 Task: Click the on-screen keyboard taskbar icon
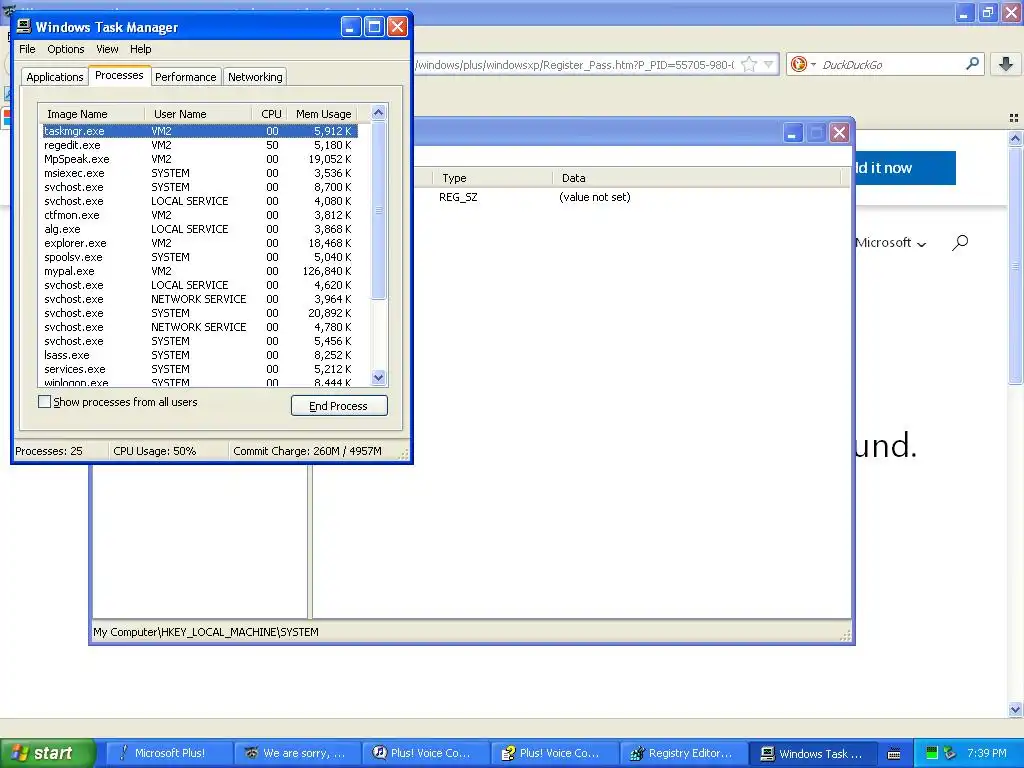(x=894, y=754)
